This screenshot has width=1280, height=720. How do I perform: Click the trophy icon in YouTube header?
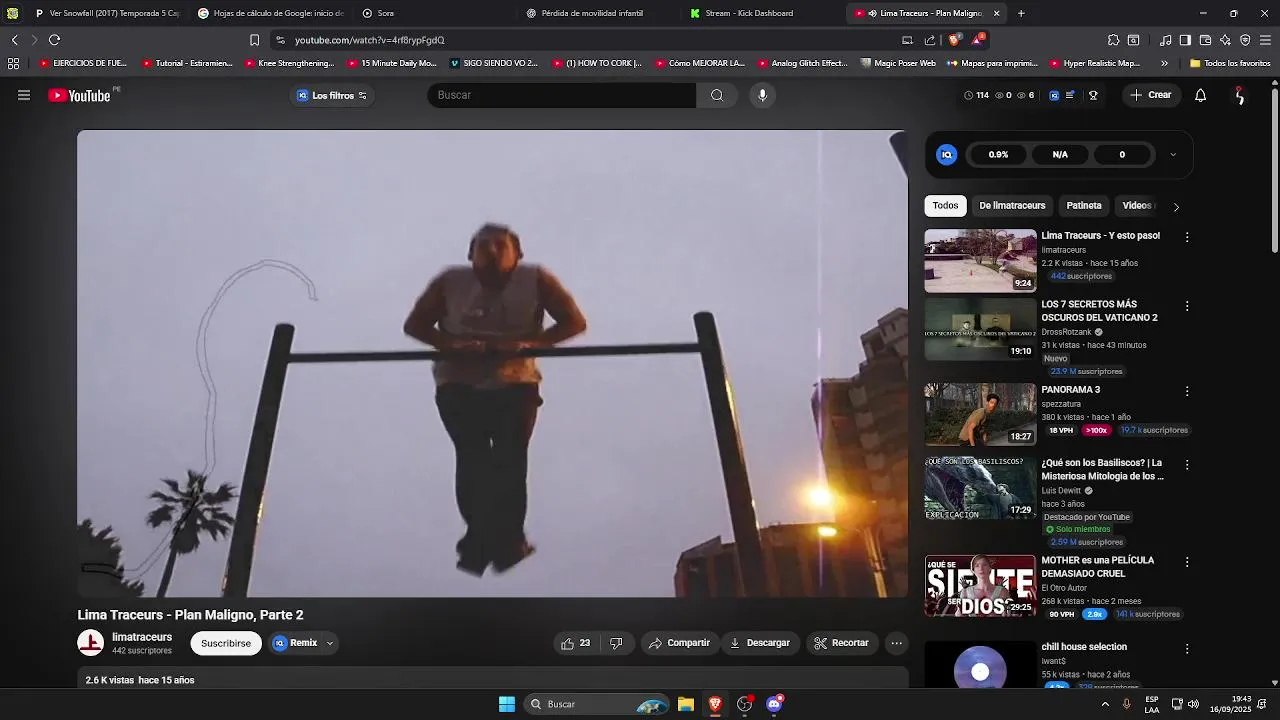(x=1093, y=95)
